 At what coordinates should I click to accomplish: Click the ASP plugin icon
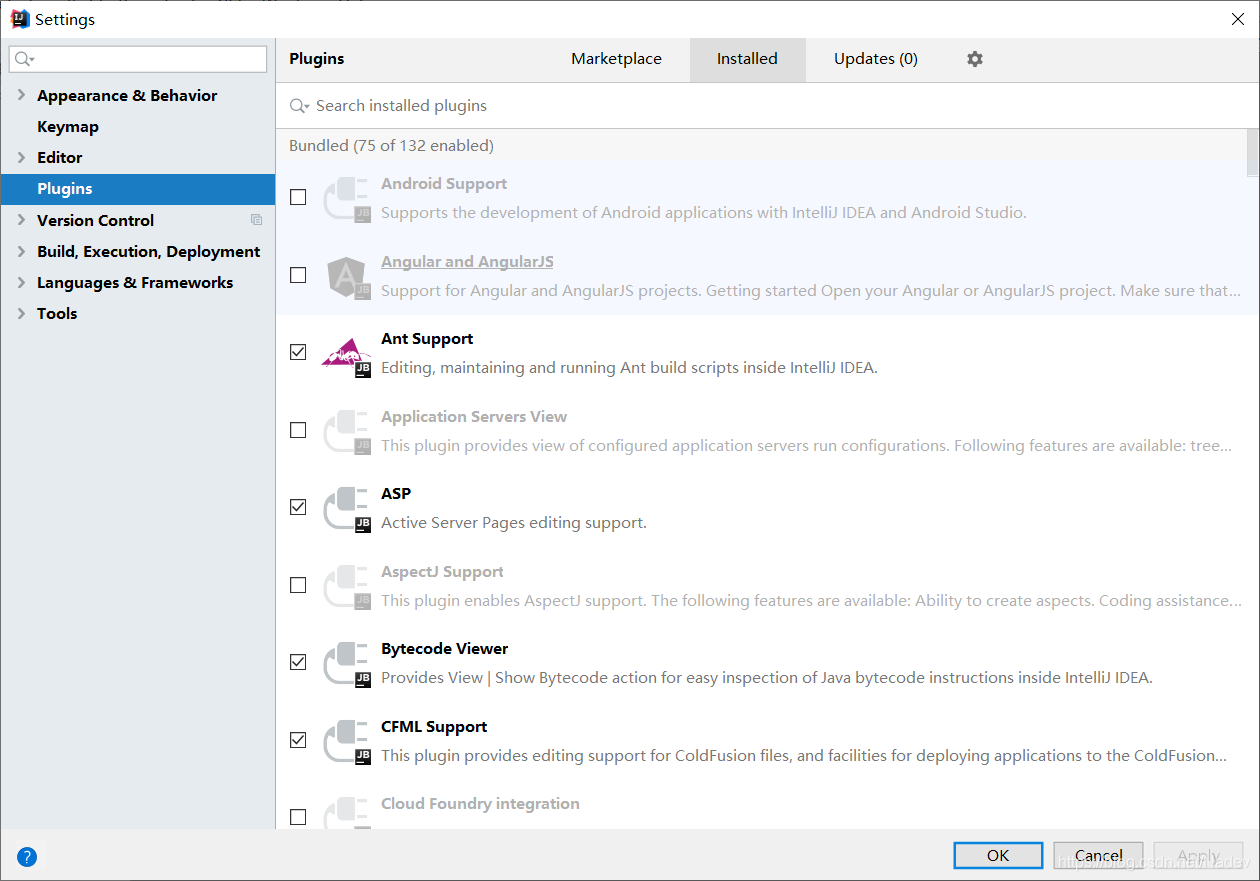[x=347, y=508]
